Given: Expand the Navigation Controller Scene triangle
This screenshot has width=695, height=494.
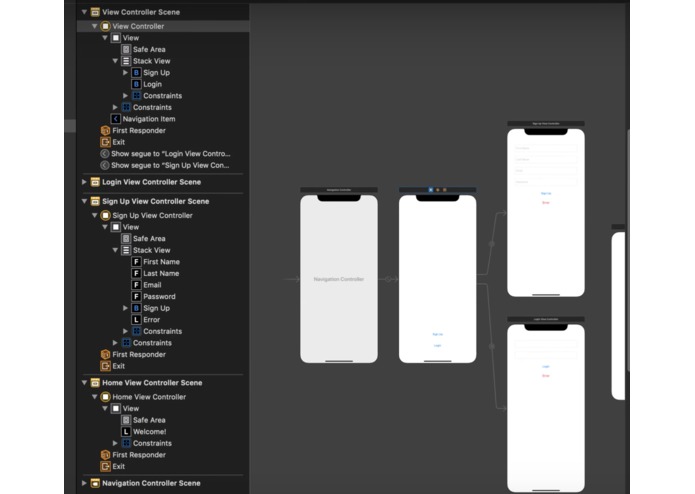Looking at the screenshot, I should tap(84, 483).
